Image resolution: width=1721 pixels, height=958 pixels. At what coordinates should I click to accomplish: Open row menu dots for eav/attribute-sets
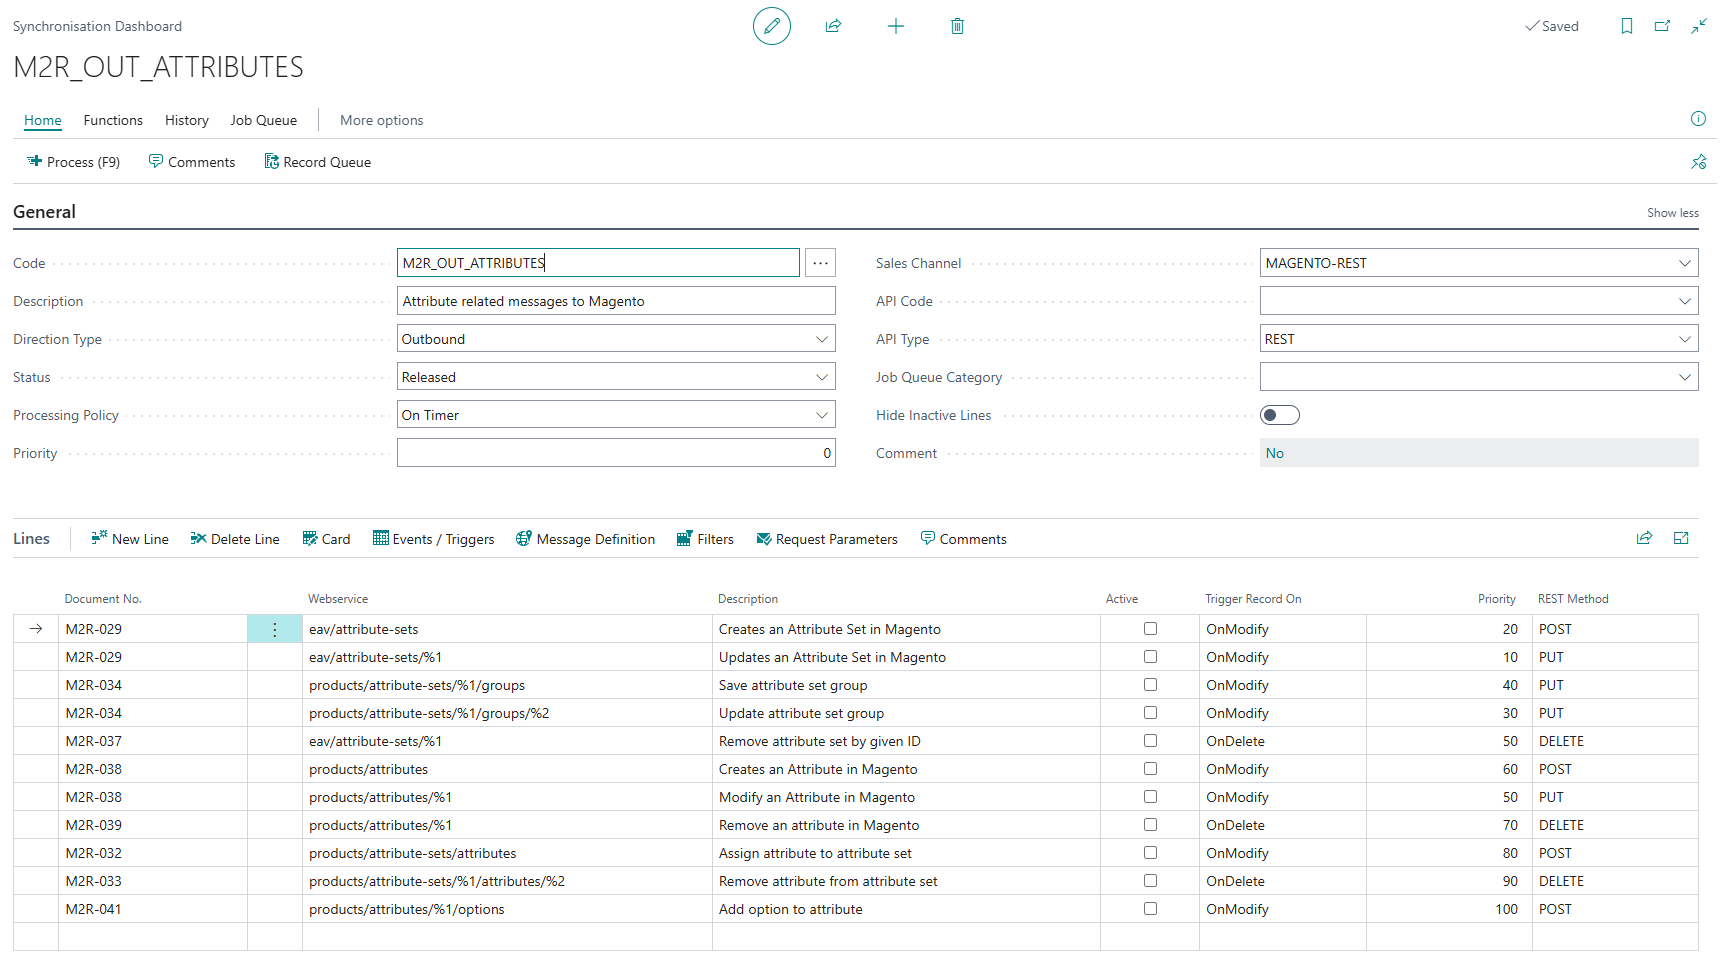pyautogui.click(x=275, y=629)
